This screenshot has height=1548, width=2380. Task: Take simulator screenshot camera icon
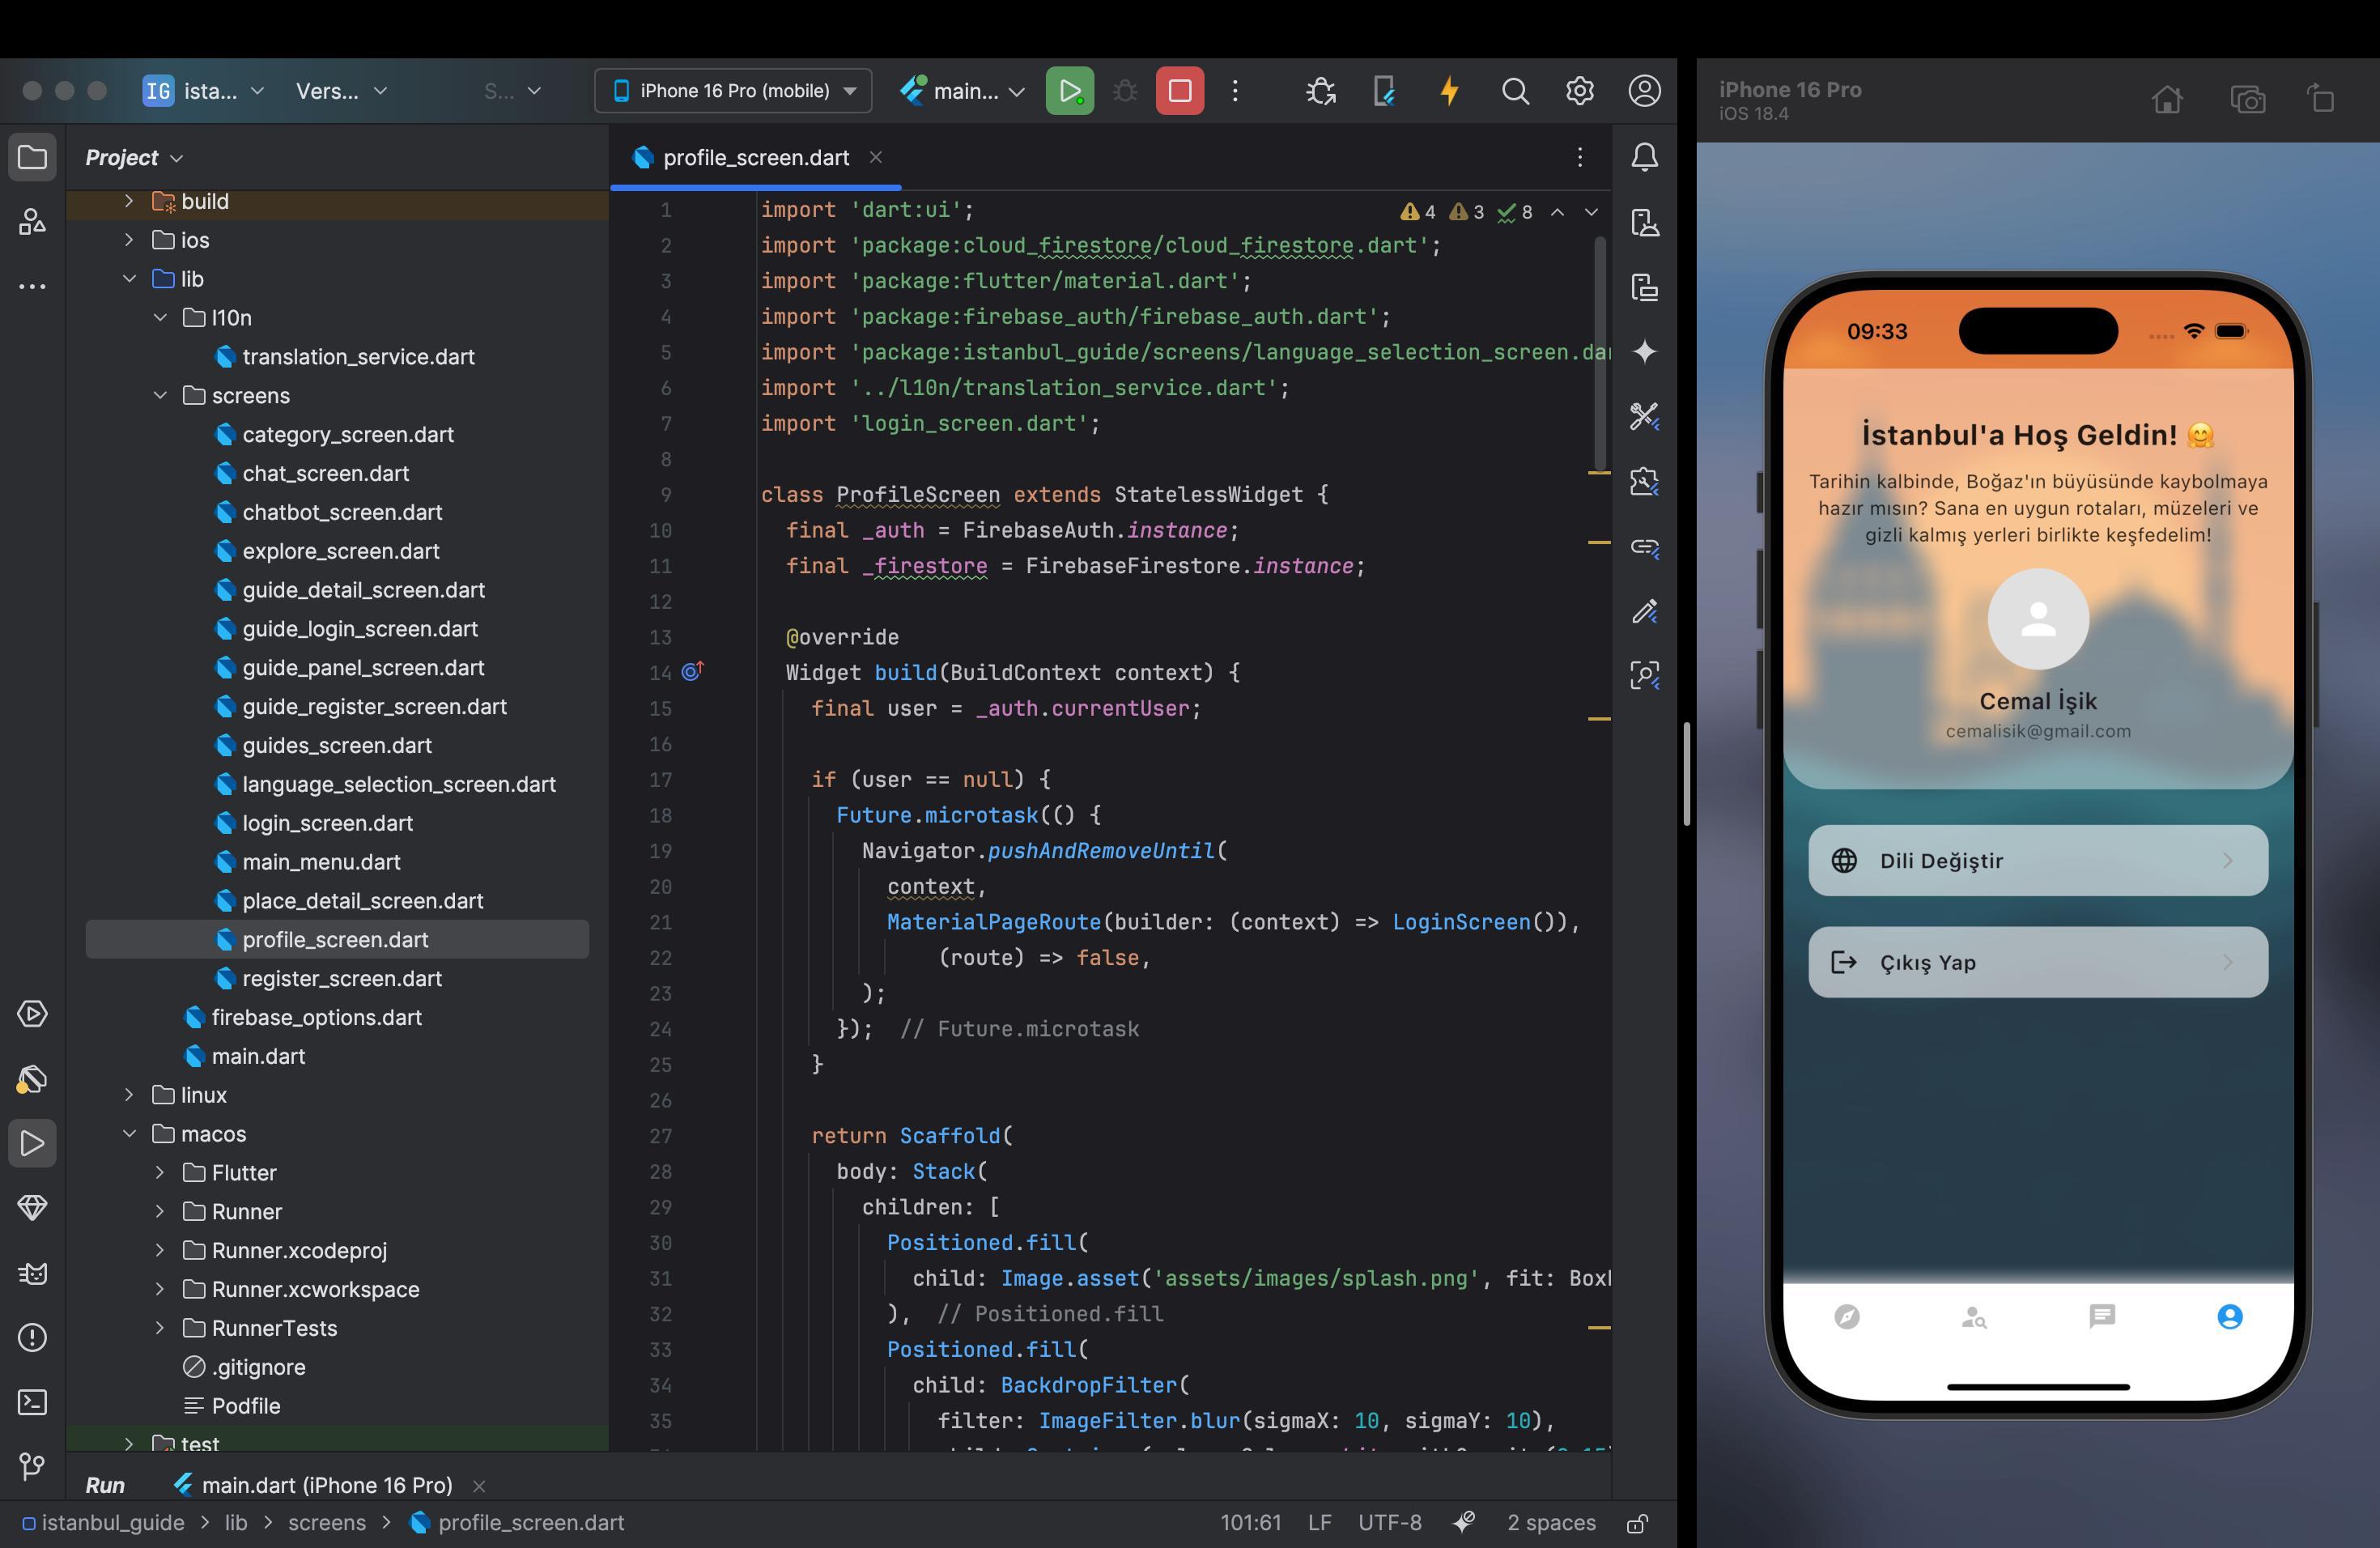(2248, 99)
